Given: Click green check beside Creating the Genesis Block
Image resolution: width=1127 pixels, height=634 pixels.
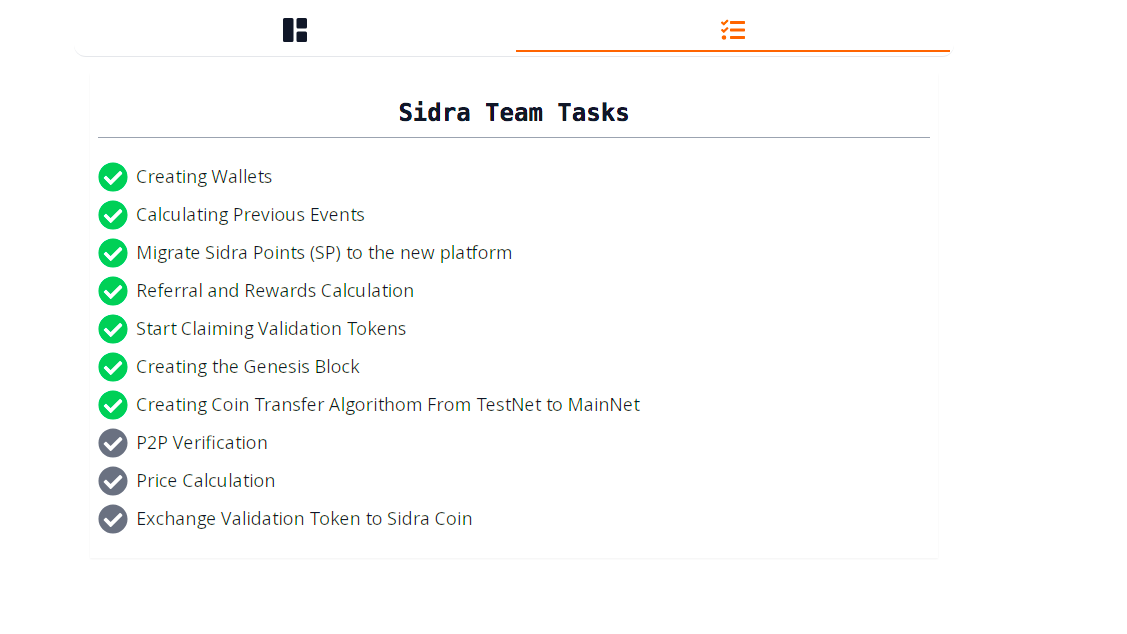Looking at the screenshot, I should point(113,367).
